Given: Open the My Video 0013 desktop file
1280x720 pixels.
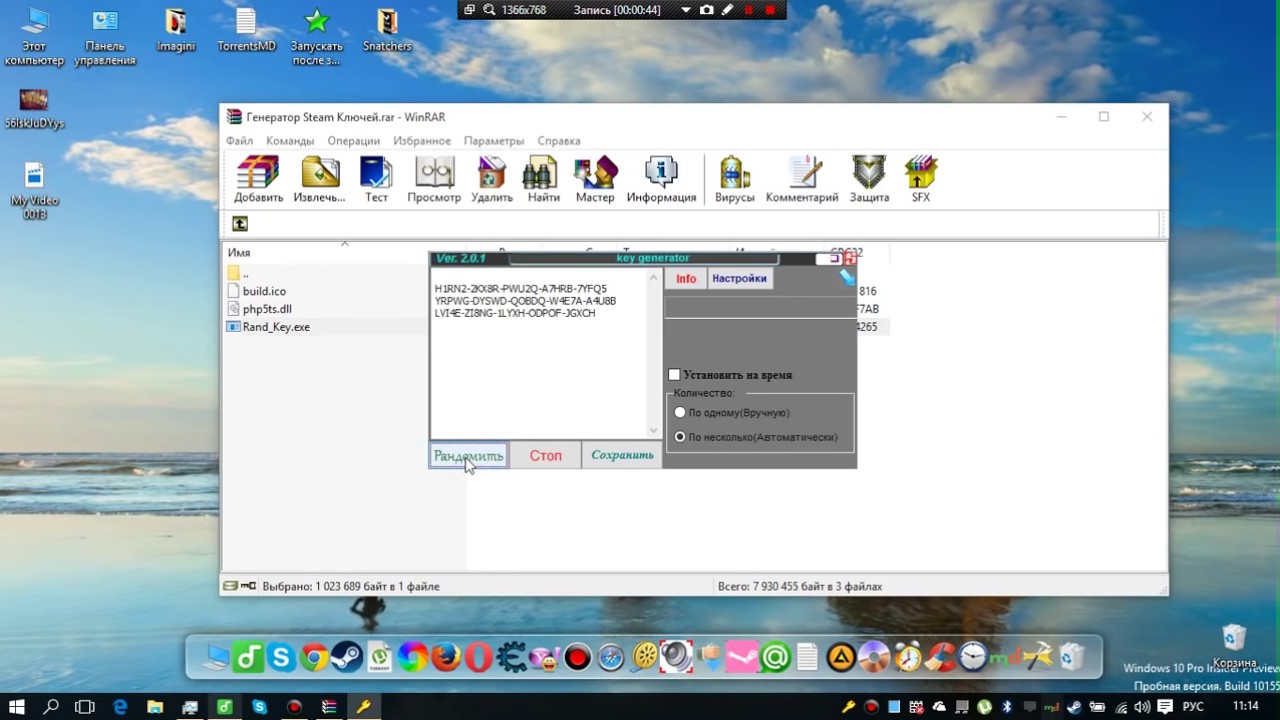Looking at the screenshot, I should coord(35,191).
